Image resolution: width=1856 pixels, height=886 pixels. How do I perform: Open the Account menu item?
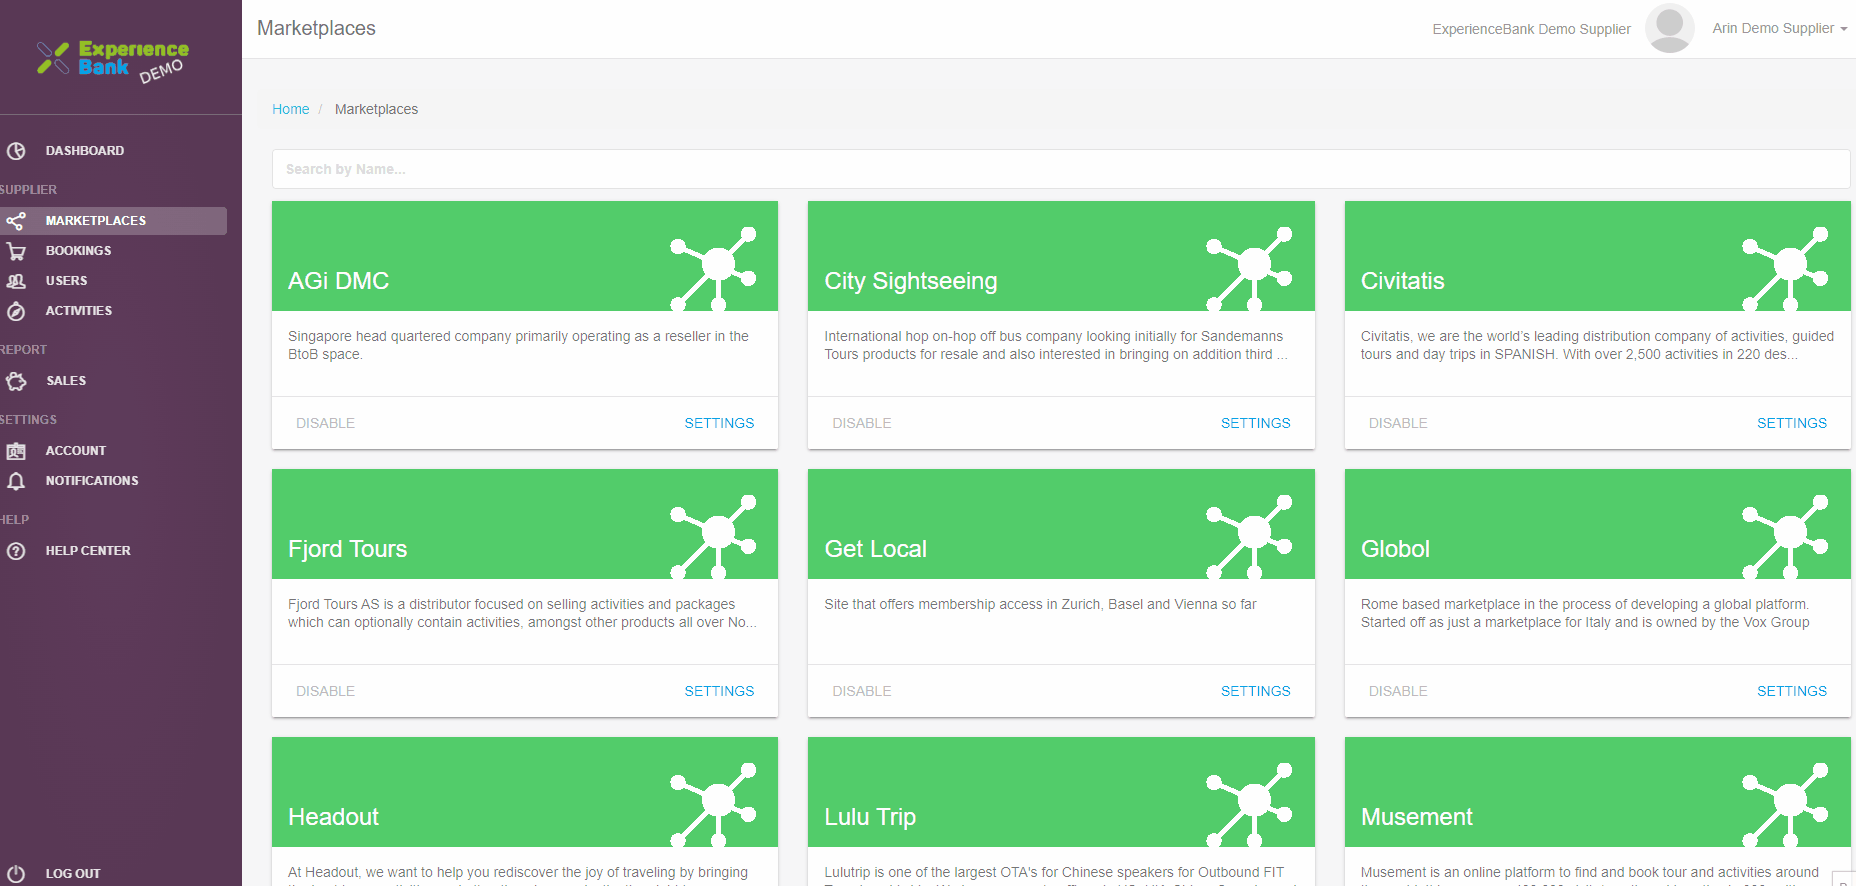[75, 451]
